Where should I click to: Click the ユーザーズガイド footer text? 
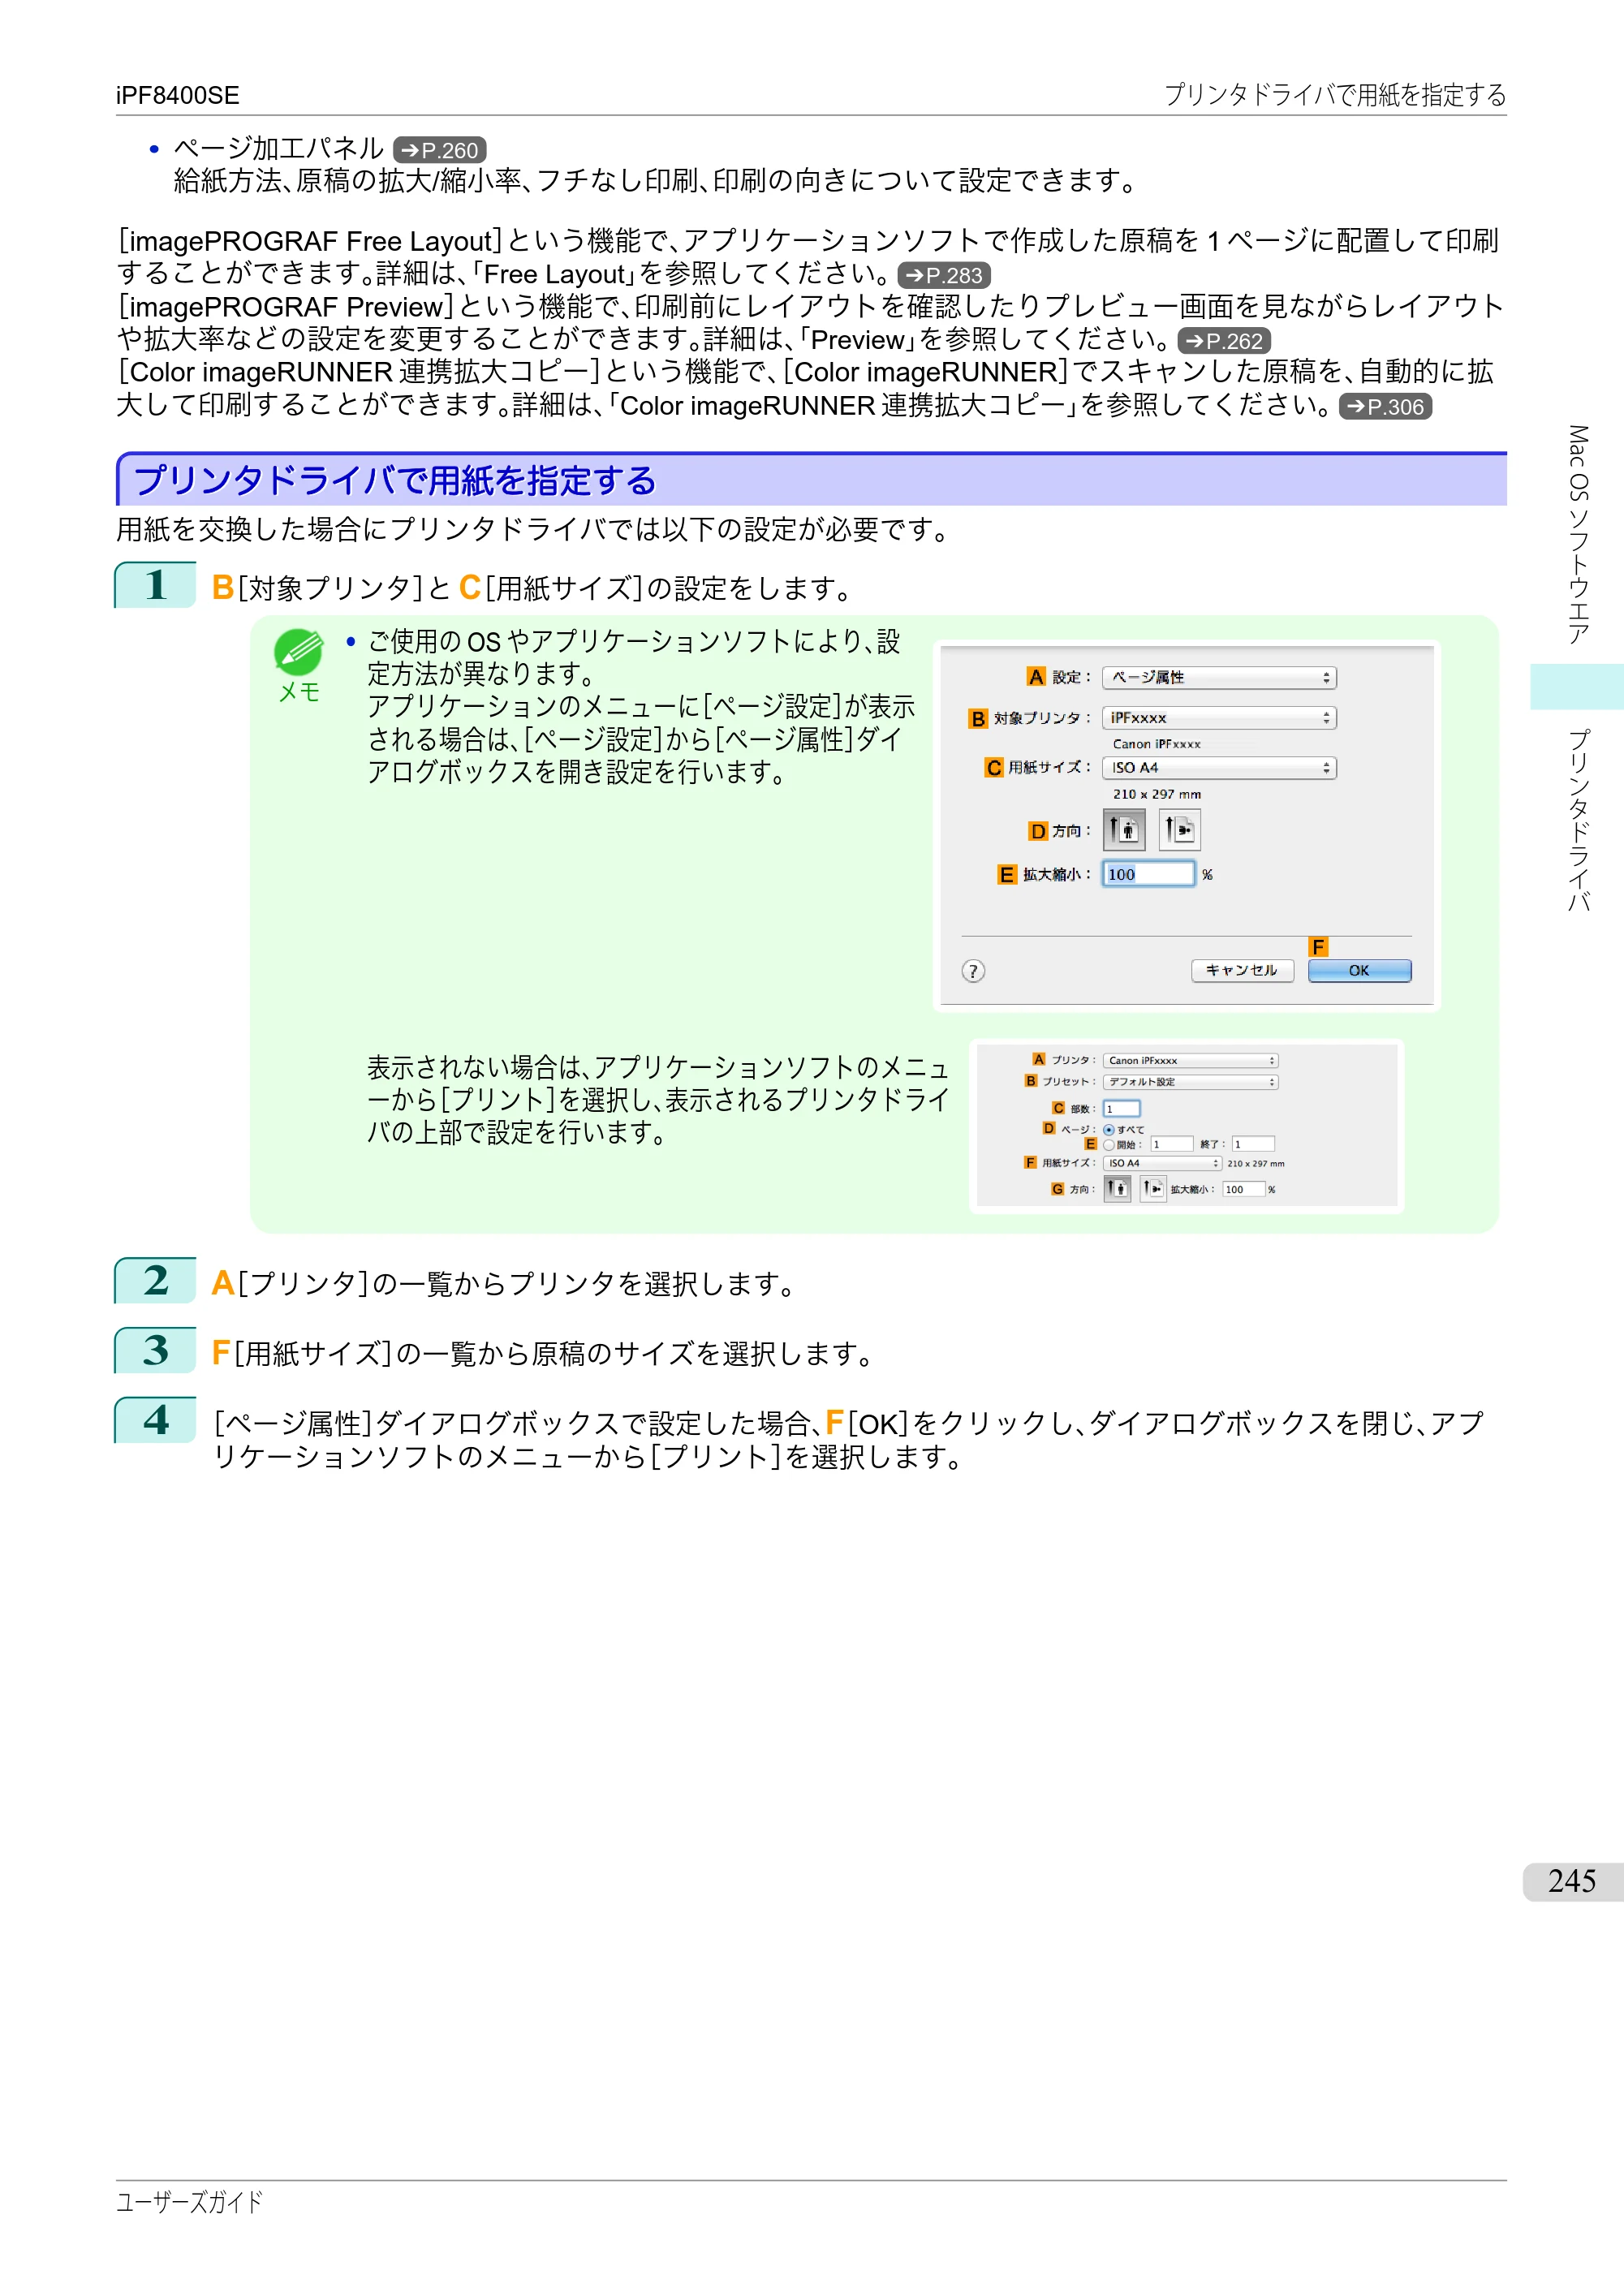point(189,2202)
